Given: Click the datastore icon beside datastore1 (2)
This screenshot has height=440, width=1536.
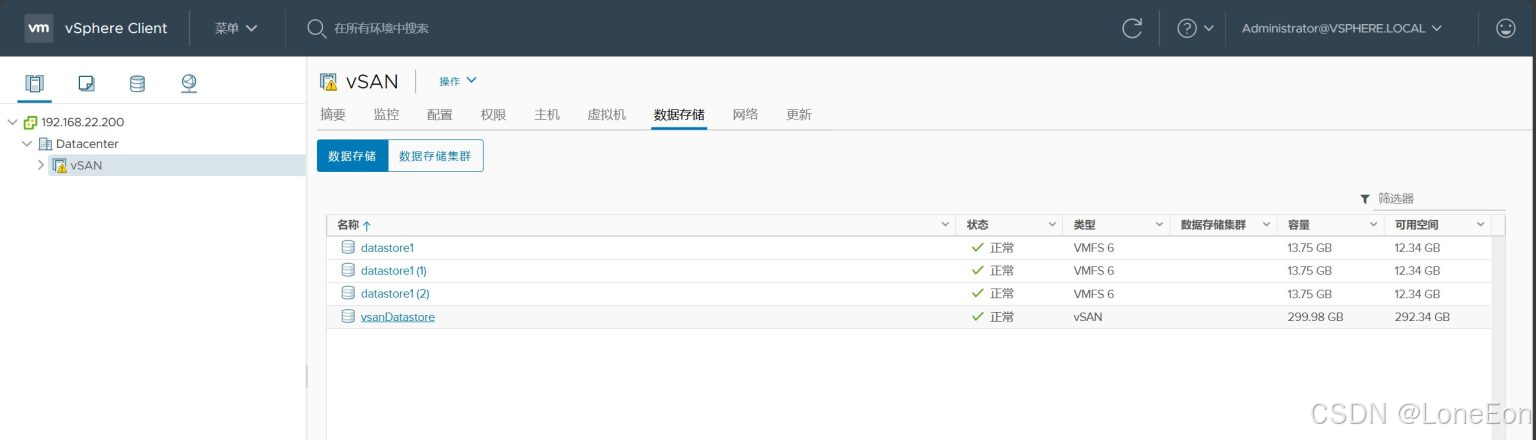Looking at the screenshot, I should 348,293.
